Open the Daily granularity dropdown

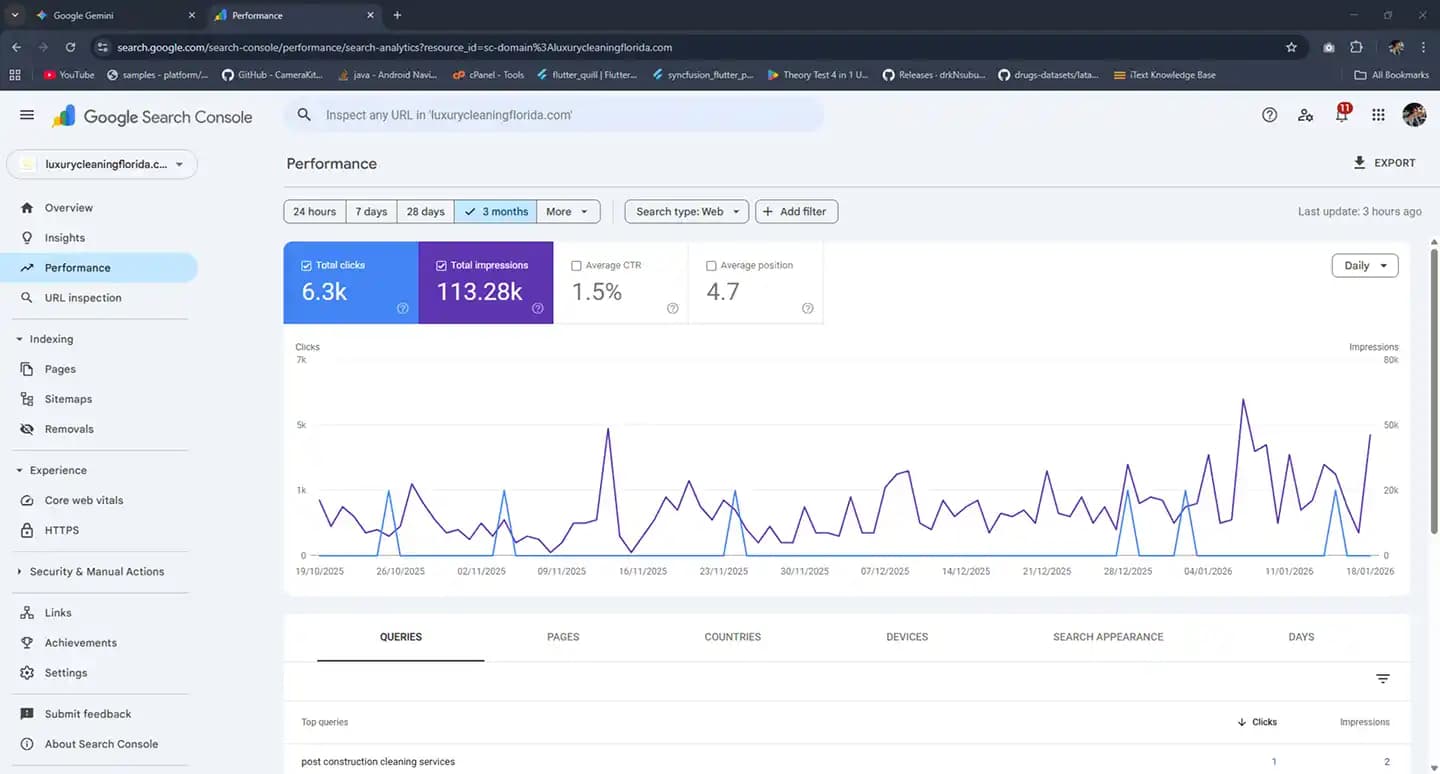(1364, 266)
